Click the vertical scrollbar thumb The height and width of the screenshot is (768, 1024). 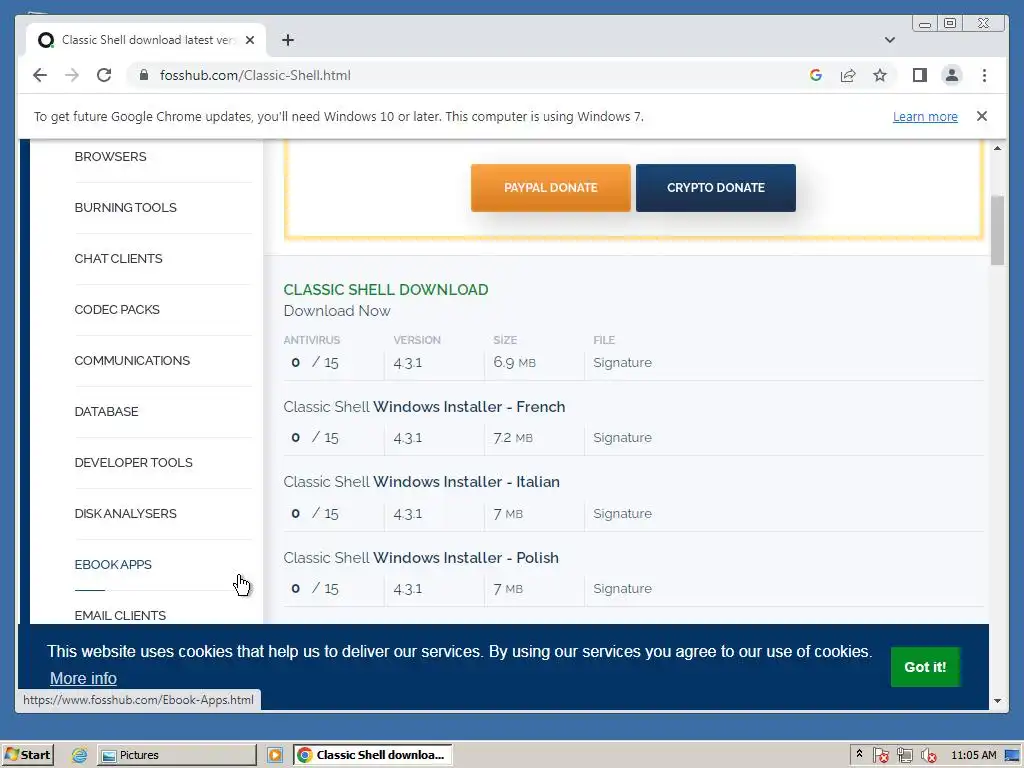pos(997,230)
